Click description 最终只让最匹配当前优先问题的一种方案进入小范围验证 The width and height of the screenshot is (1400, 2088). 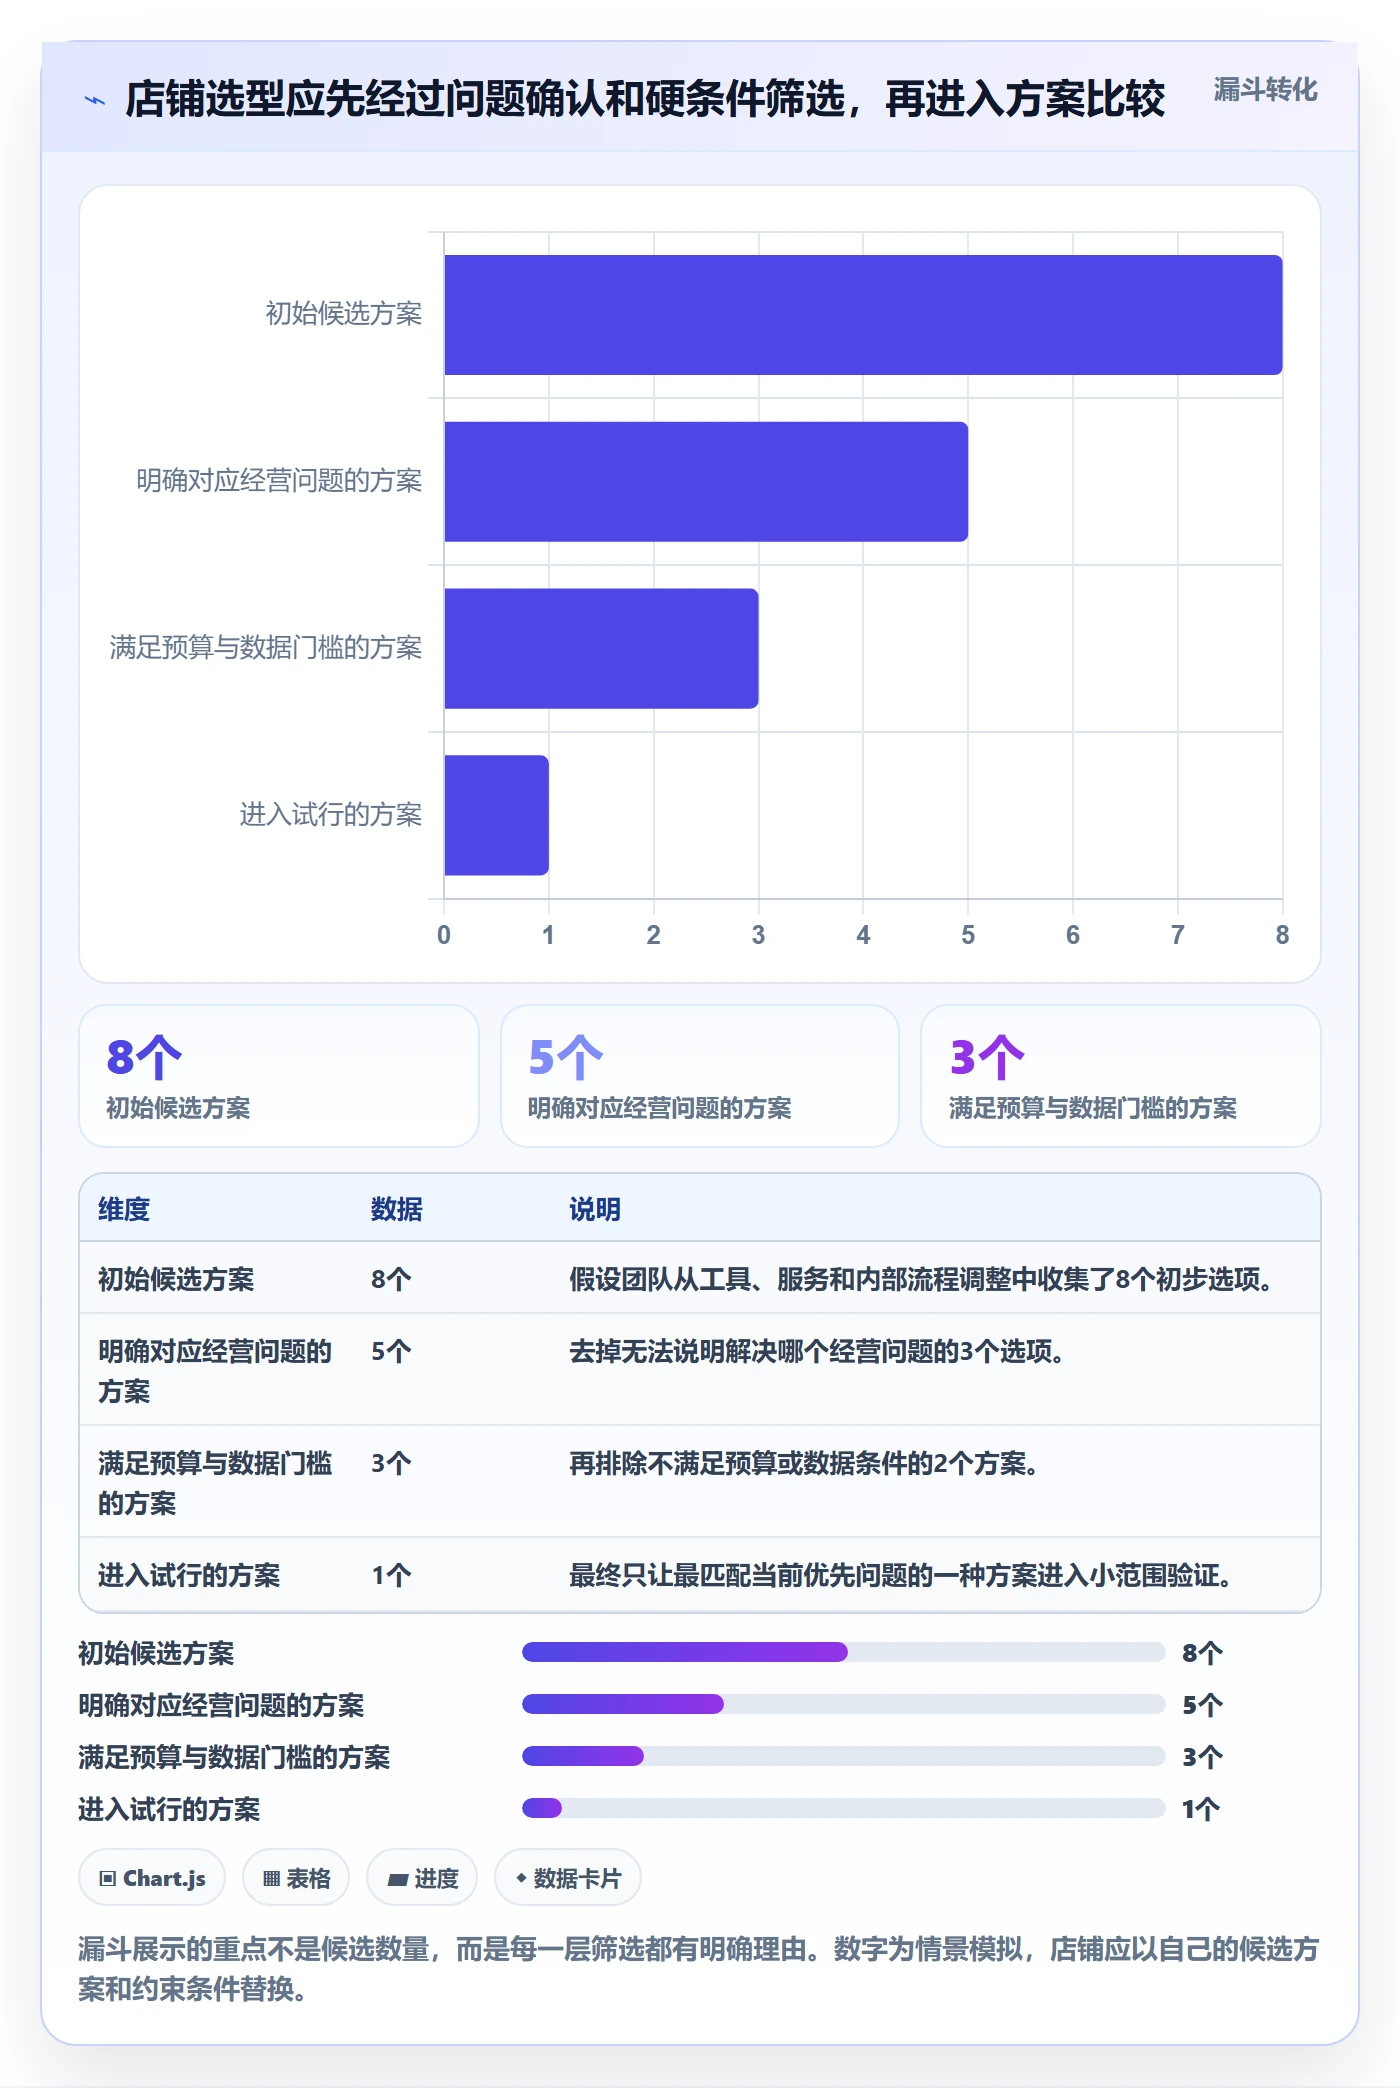(901, 1575)
